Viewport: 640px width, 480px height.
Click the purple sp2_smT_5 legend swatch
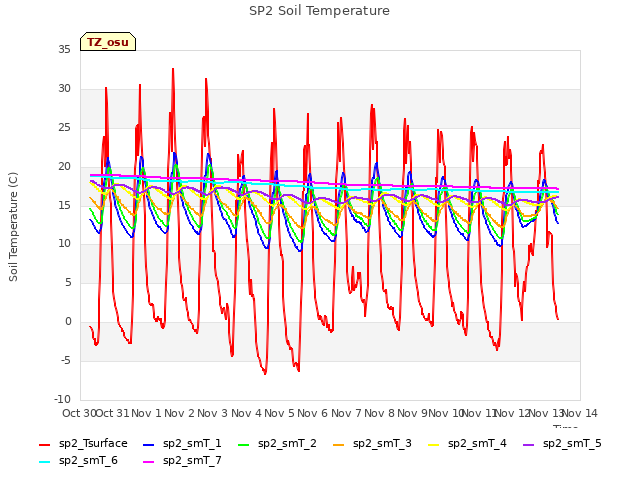point(529,444)
